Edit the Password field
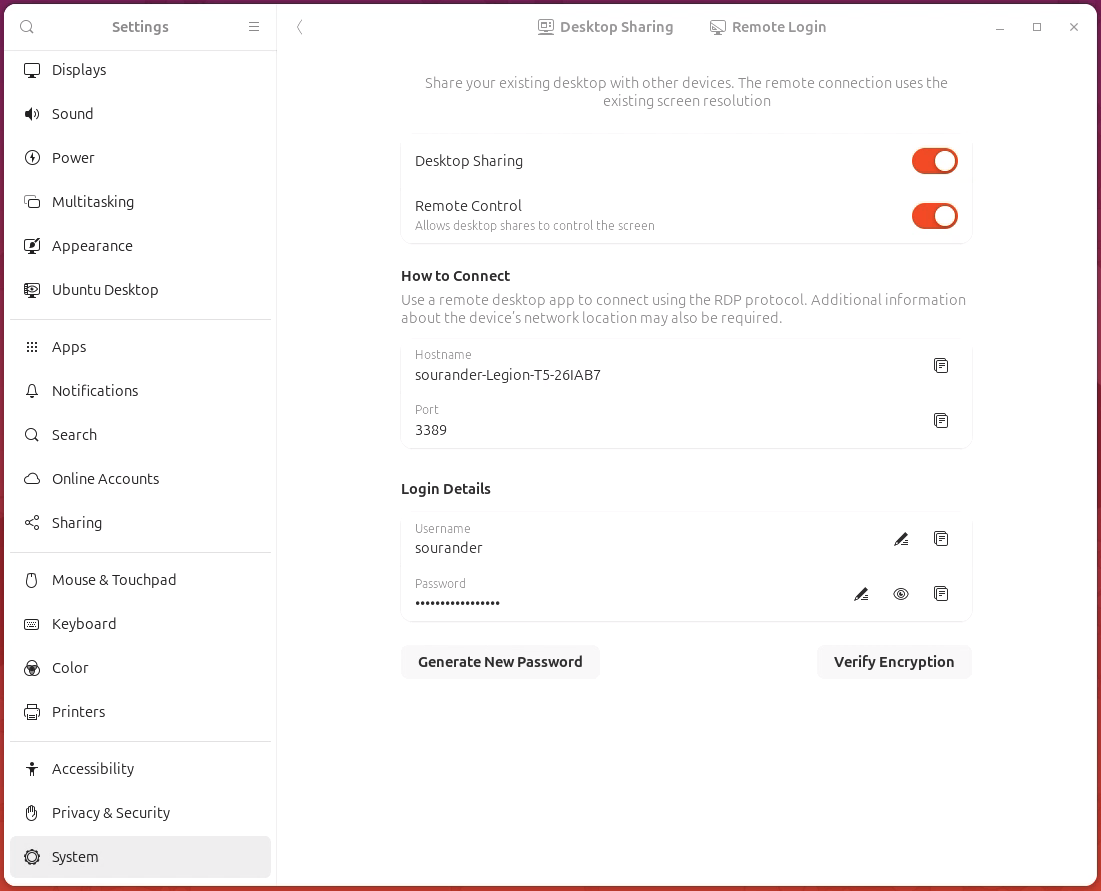1101x891 pixels. [x=861, y=593]
